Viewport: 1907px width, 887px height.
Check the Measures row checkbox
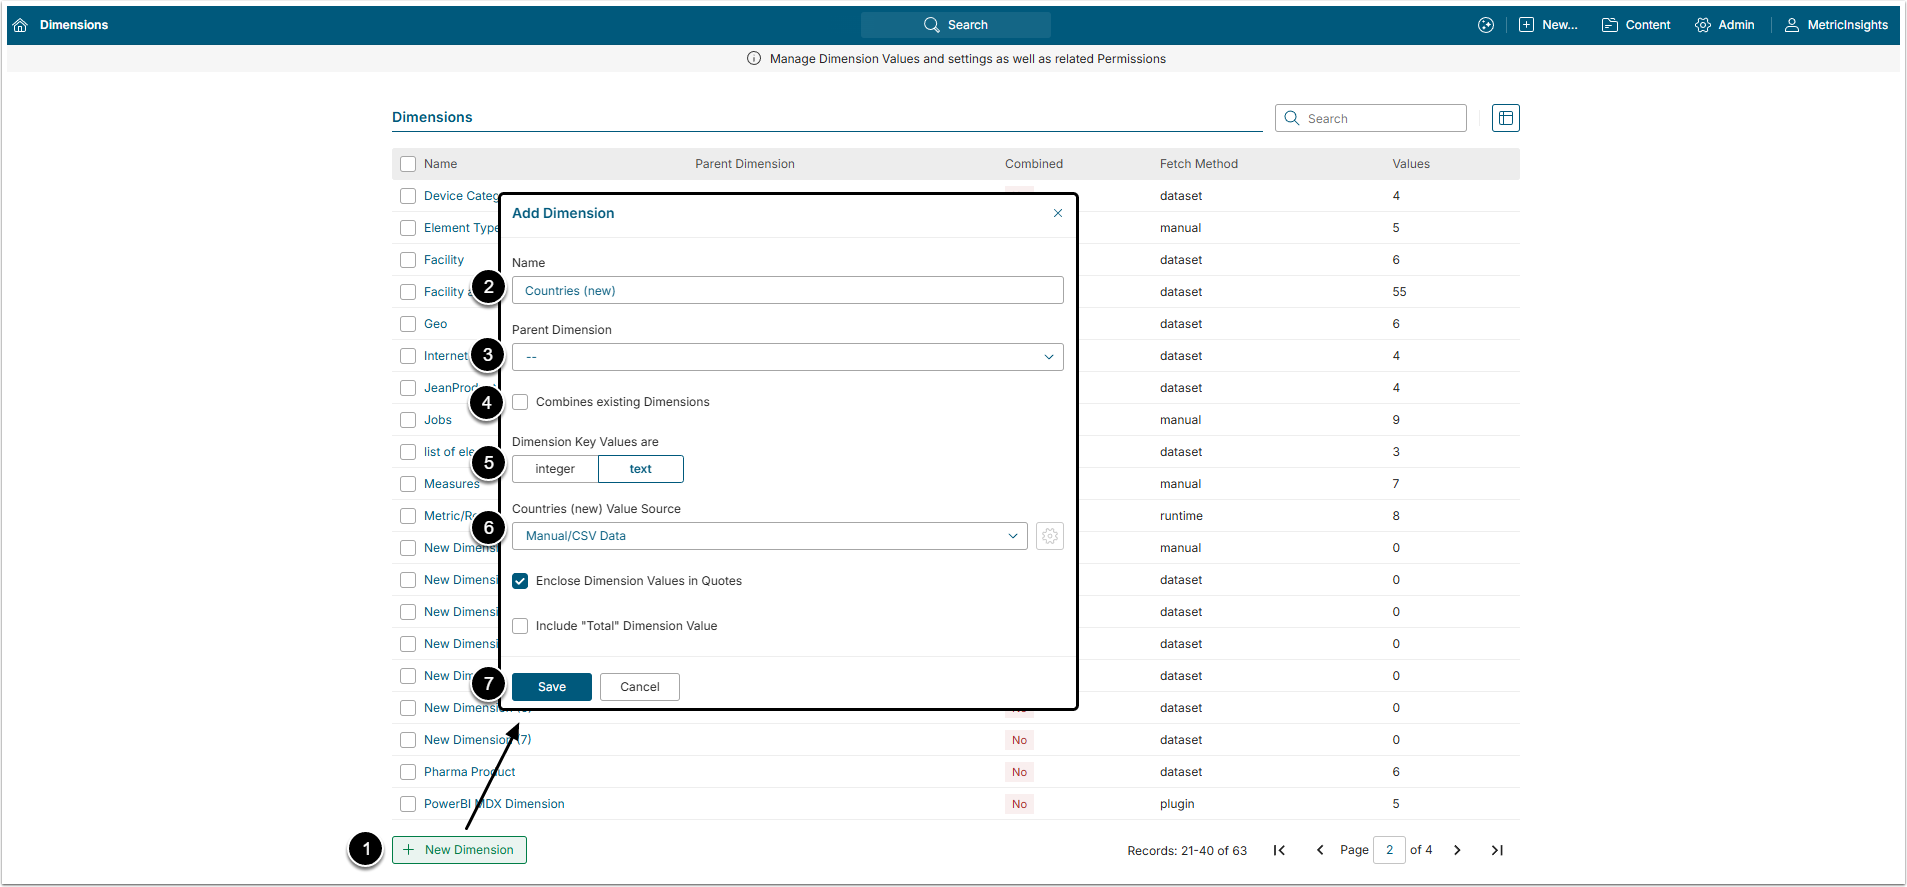tap(408, 484)
